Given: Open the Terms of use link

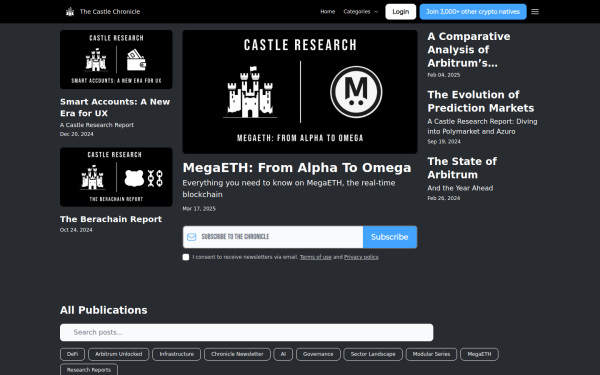Looking at the screenshot, I should pos(316,257).
